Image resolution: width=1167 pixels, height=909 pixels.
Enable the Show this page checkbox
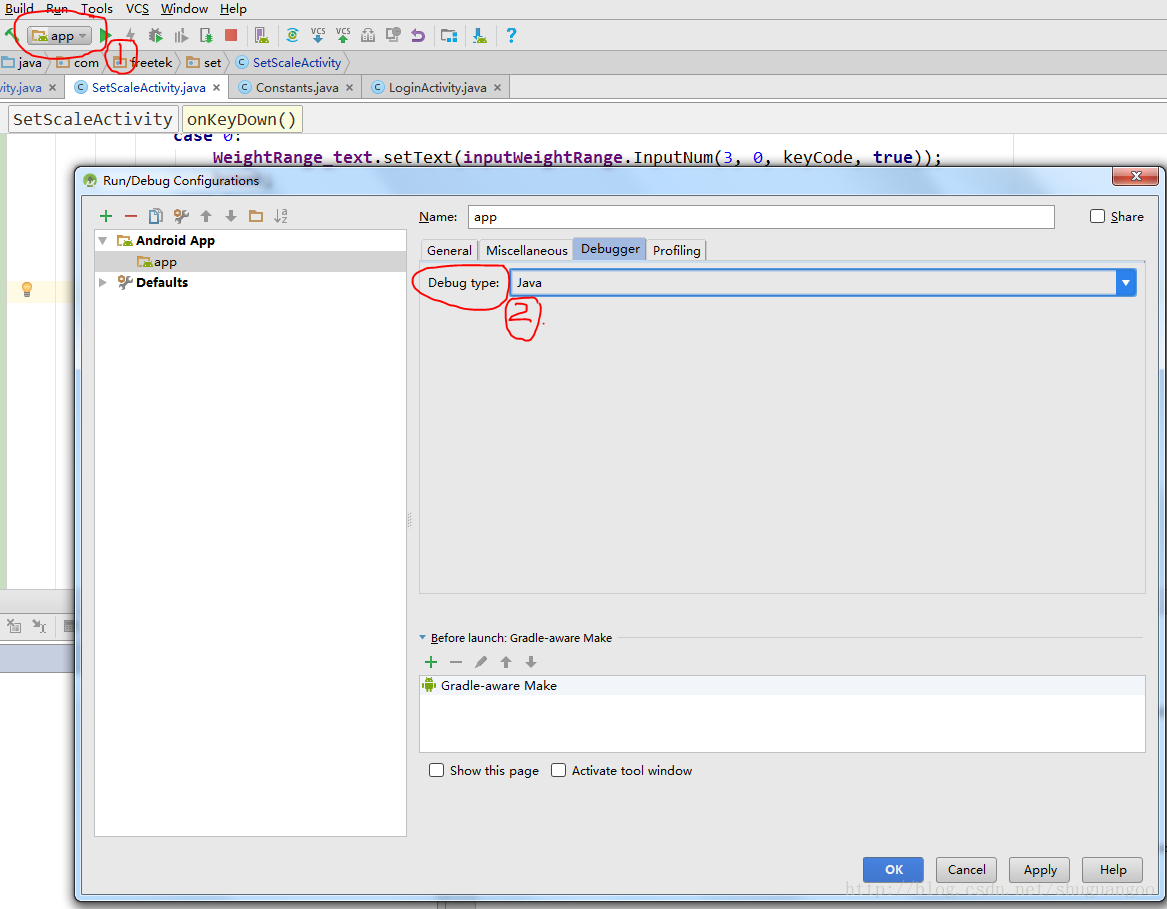[x=436, y=770]
